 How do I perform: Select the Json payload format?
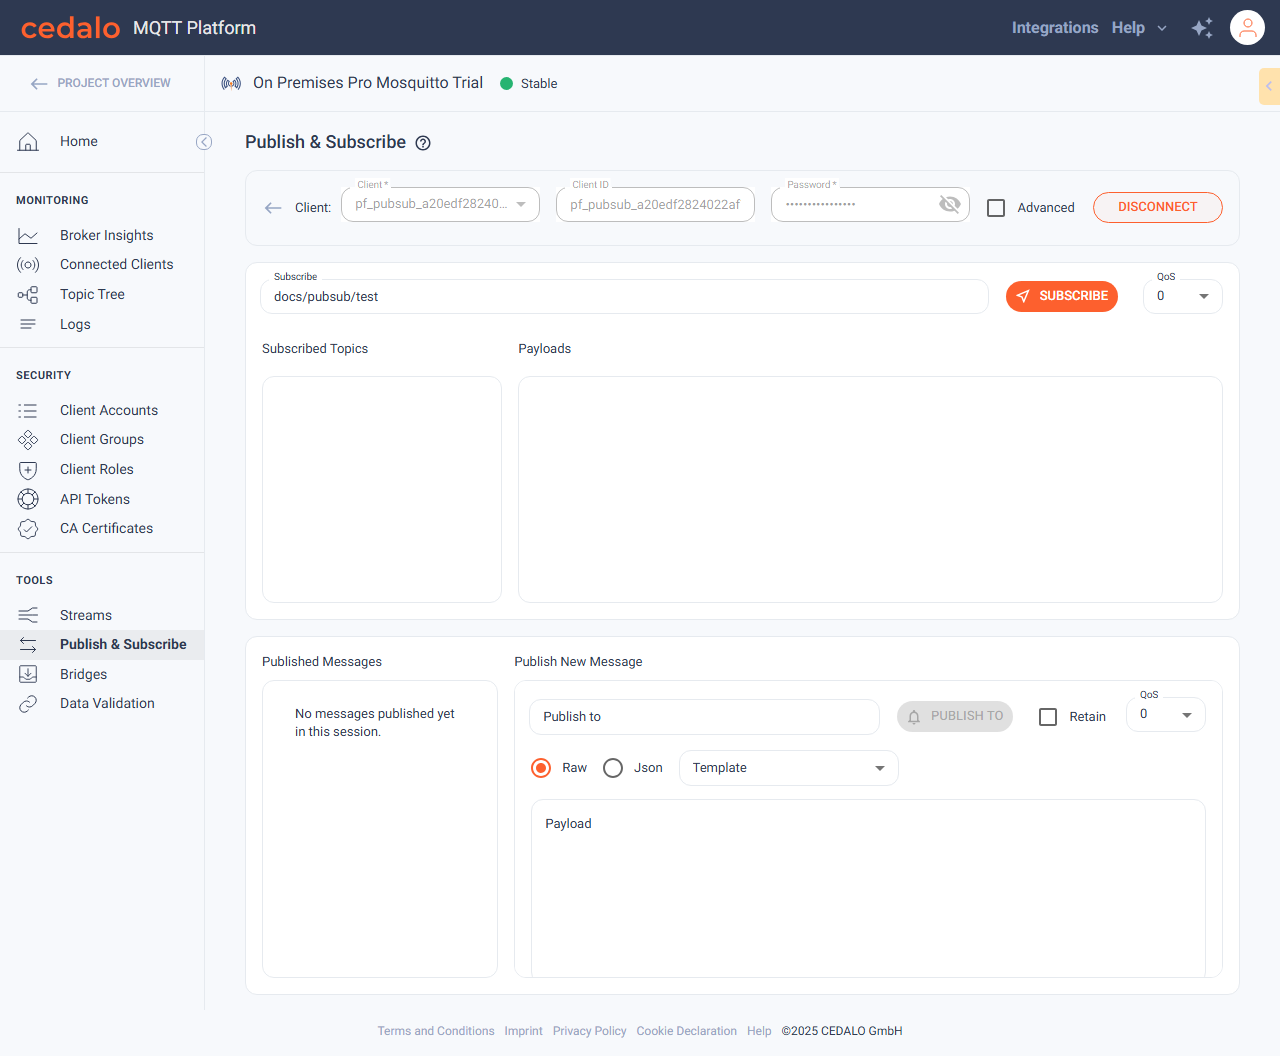pos(613,768)
